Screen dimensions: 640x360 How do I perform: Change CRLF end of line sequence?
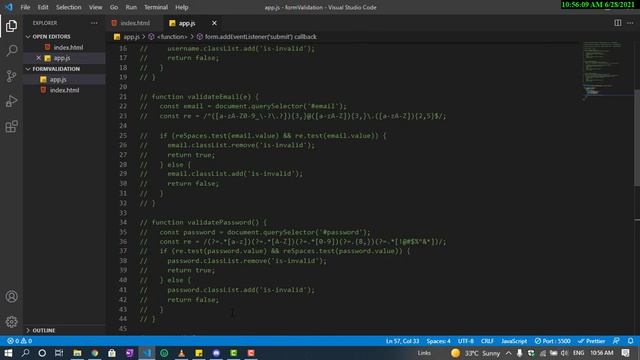(487, 341)
